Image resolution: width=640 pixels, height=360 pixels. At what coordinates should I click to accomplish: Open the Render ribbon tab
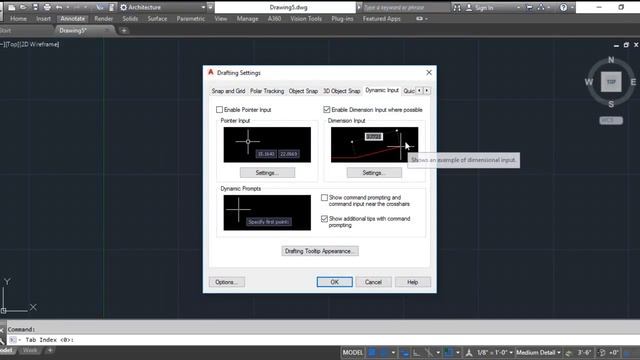[x=103, y=19]
